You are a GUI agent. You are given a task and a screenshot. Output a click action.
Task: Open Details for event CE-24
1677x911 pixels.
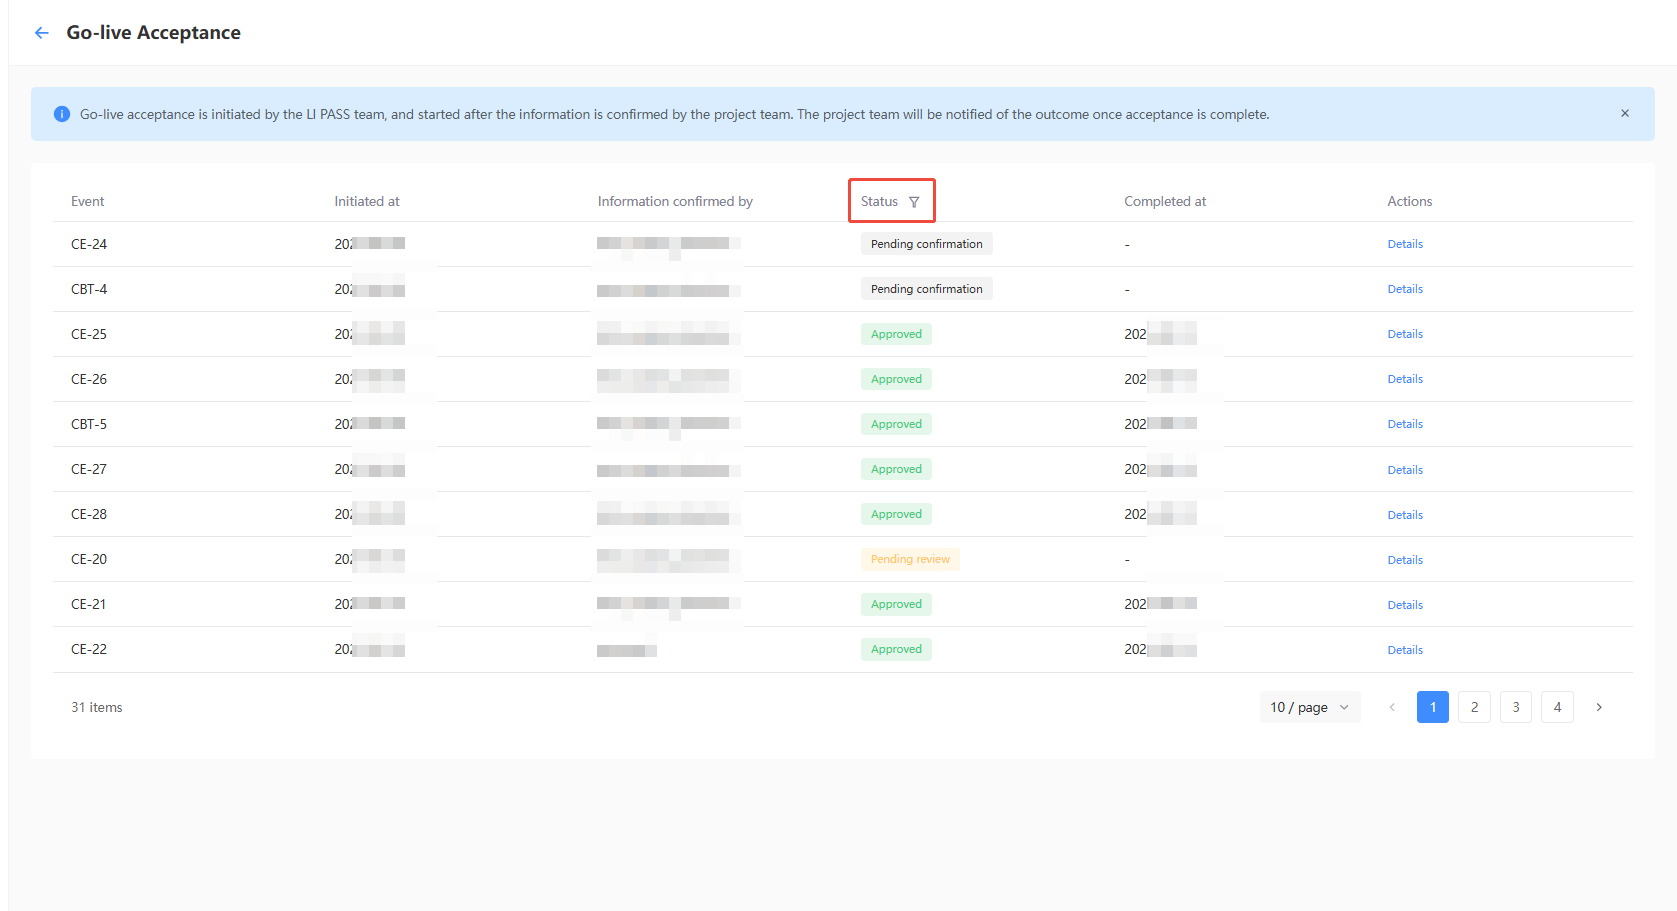point(1404,244)
